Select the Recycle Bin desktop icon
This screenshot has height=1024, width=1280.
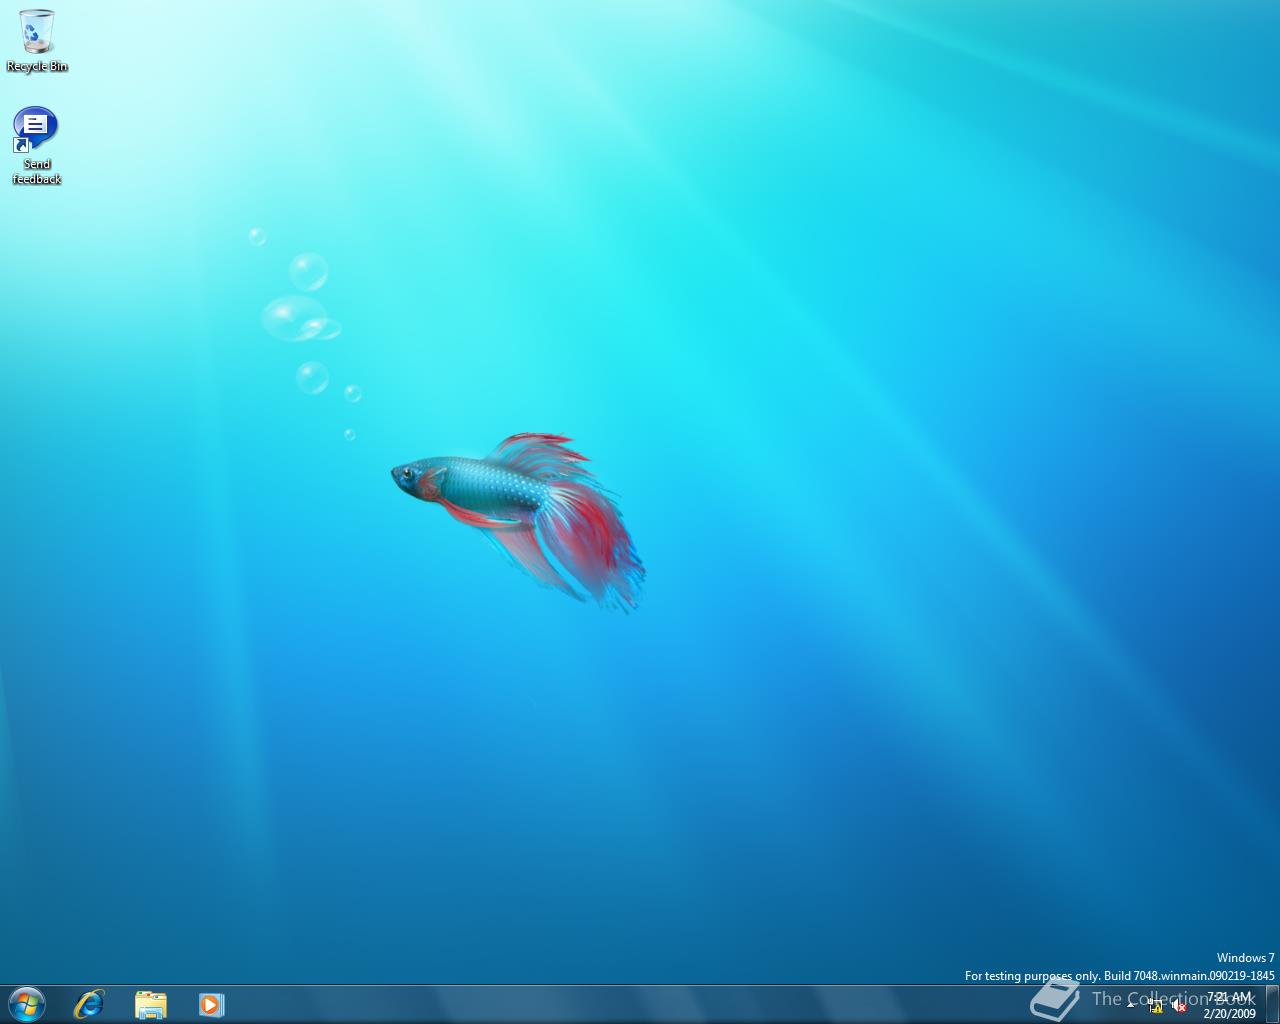(x=37, y=41)
